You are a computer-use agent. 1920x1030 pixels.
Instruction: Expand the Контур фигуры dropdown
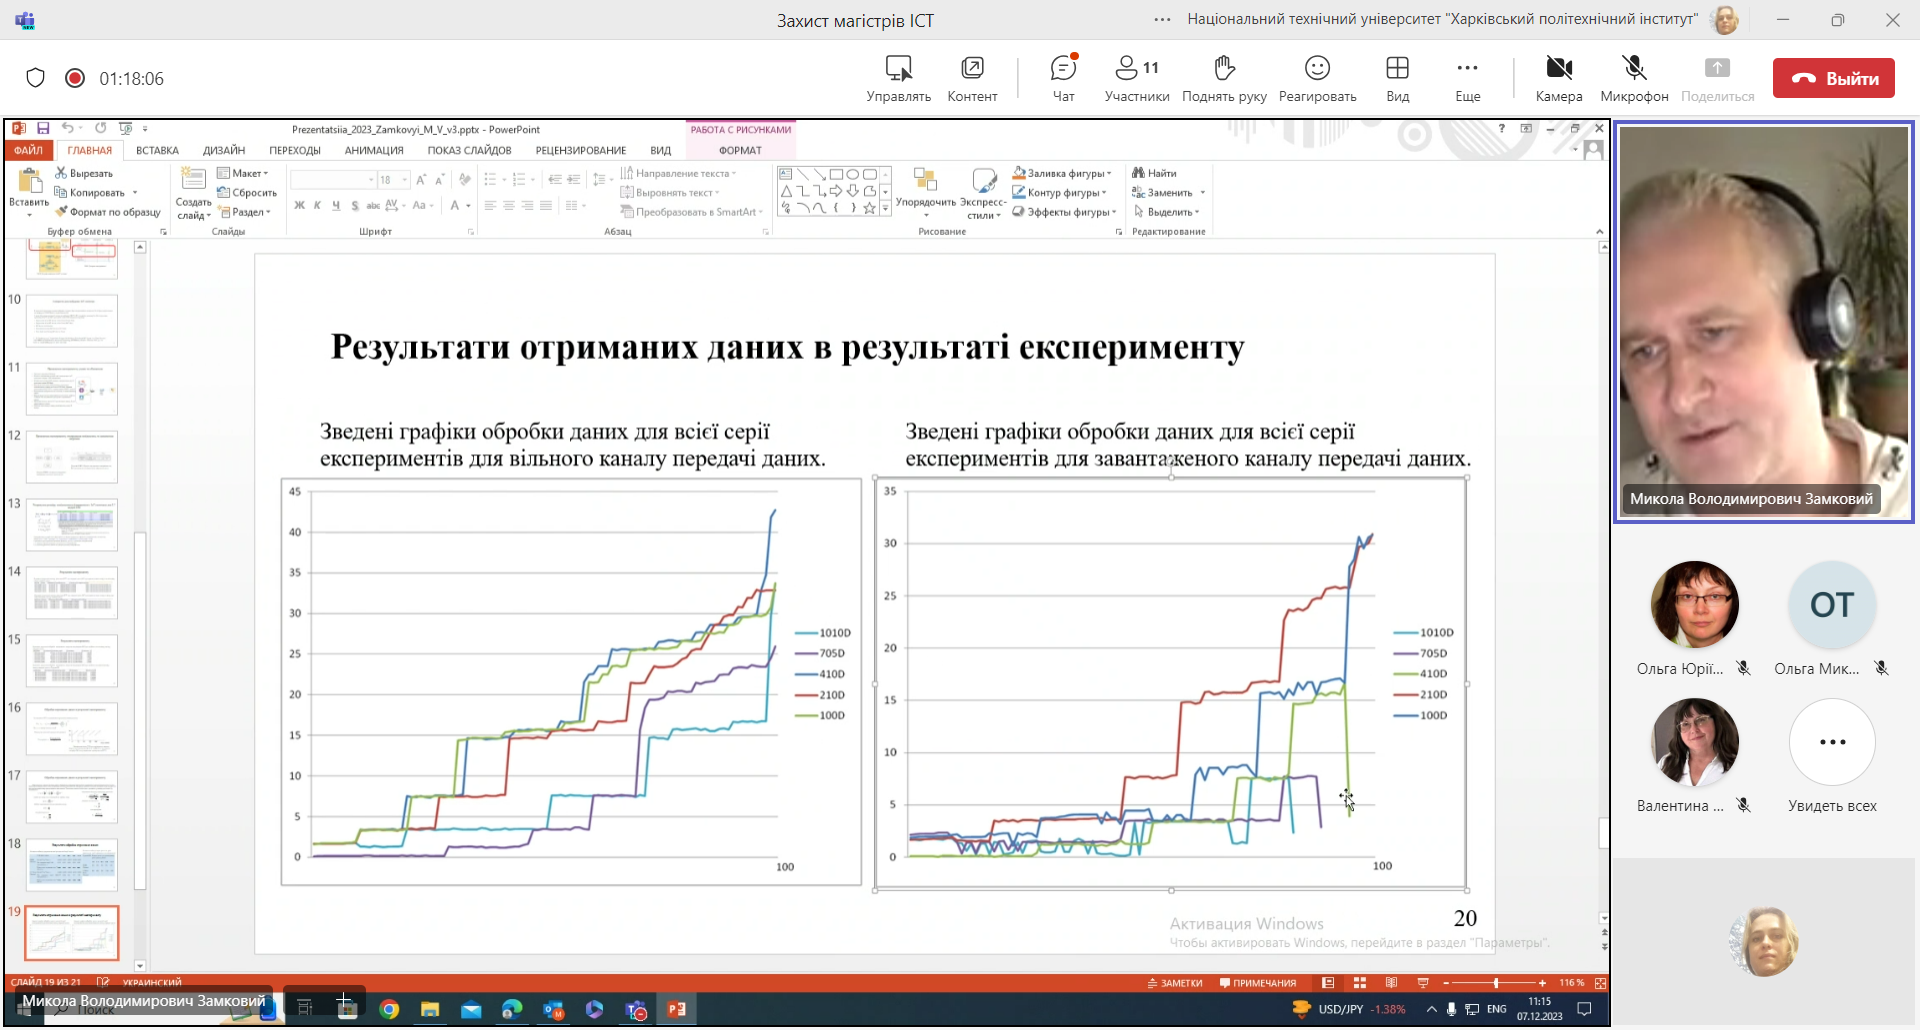pos(1061,192)
